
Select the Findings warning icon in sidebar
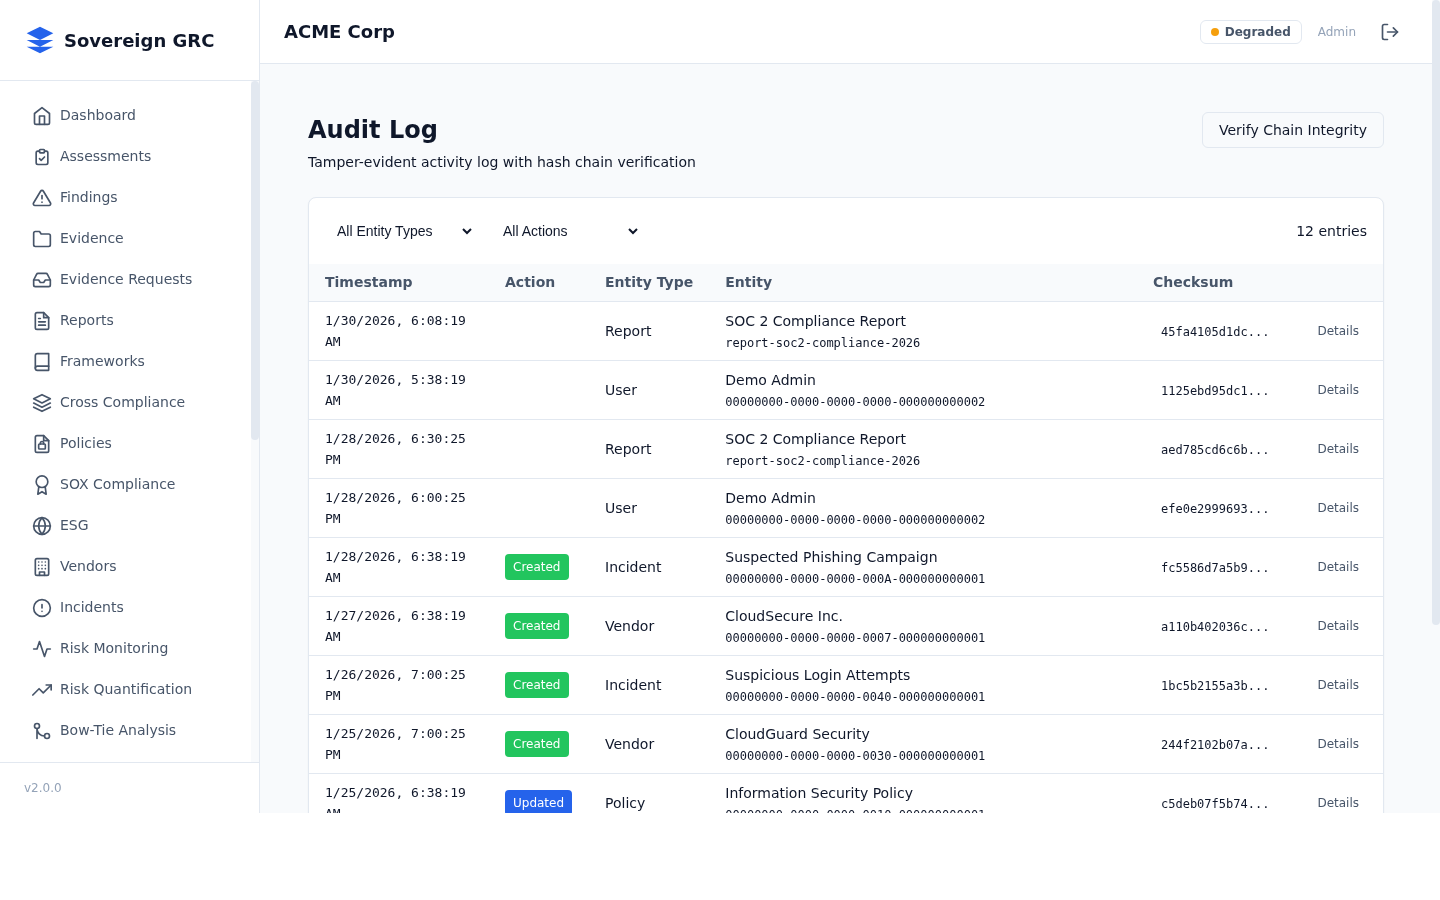point(42,197)
